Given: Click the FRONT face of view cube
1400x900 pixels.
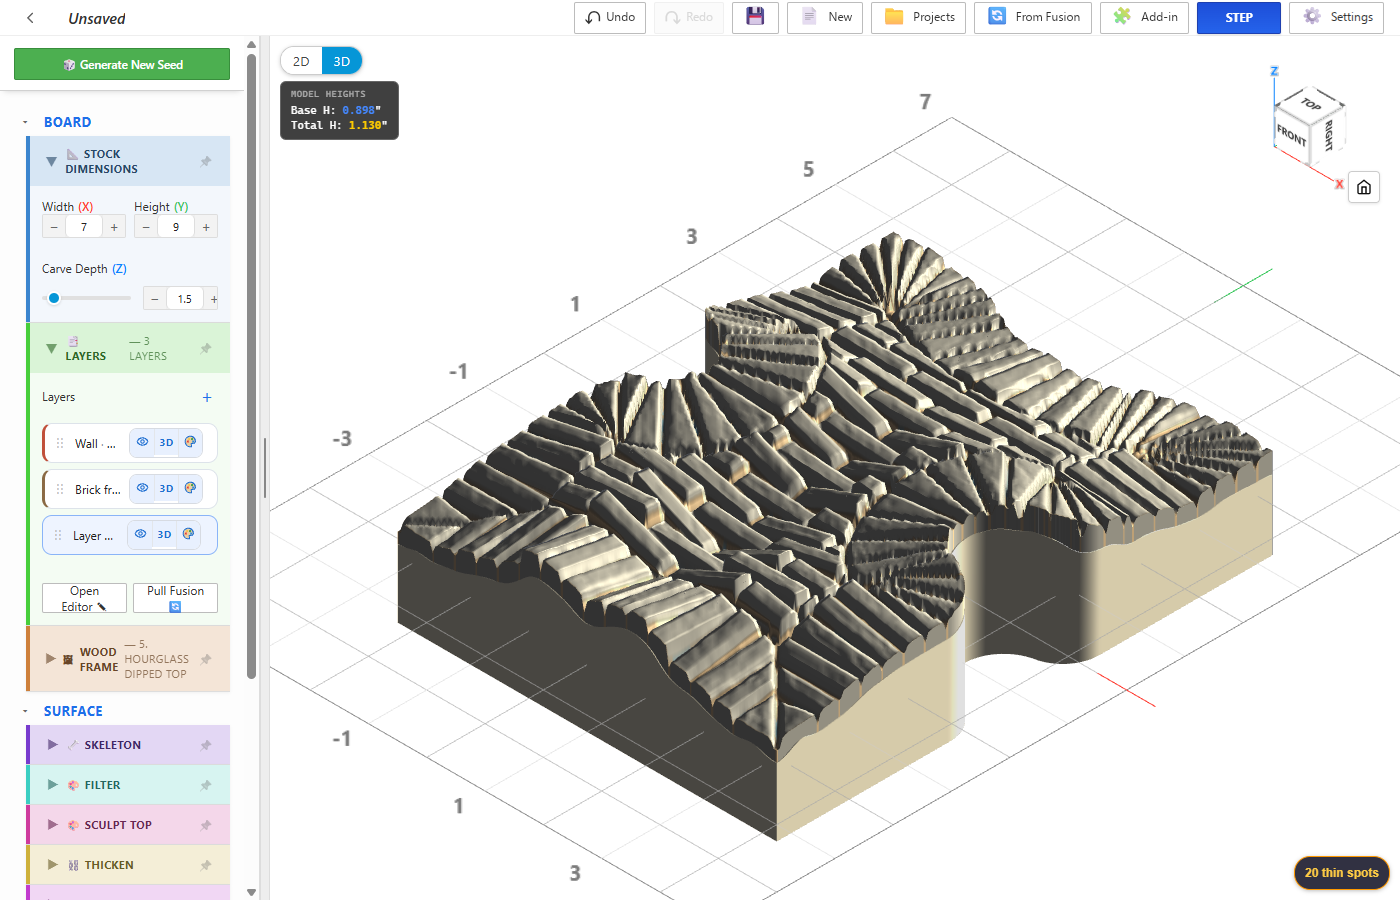Looking at the screenshot, I should pyautogui.click(x=1291, y=134).
